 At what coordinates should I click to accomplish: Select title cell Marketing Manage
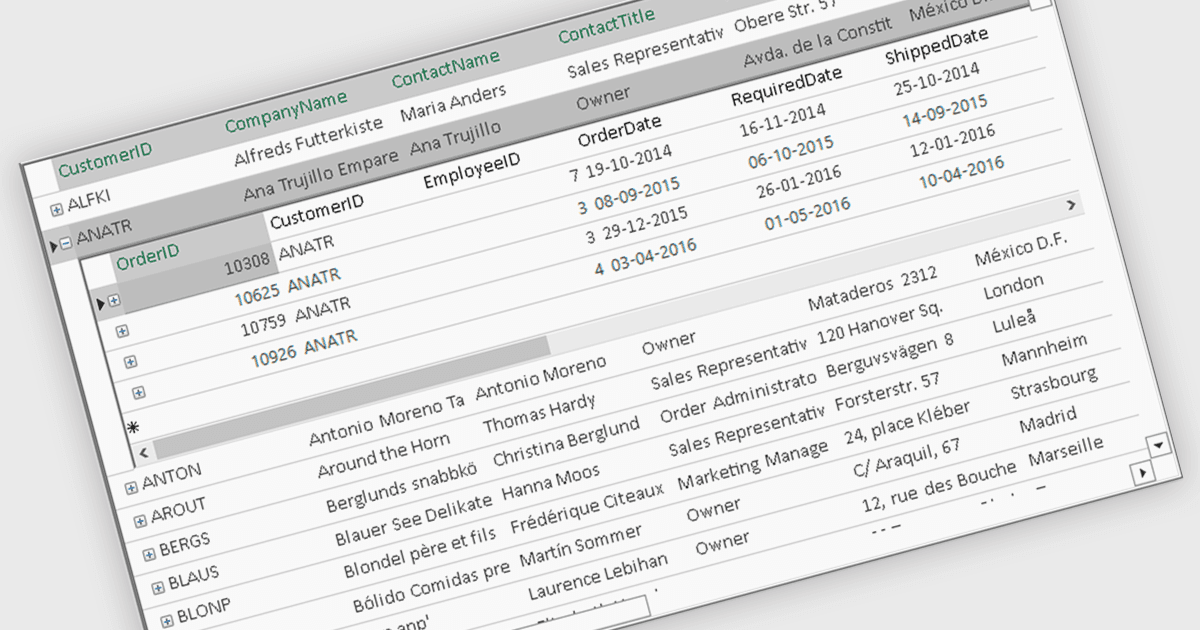tap(753, 463)
